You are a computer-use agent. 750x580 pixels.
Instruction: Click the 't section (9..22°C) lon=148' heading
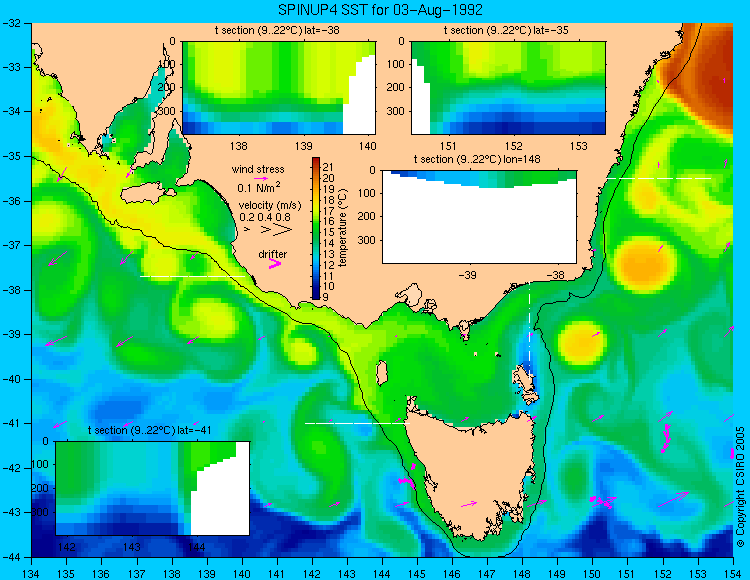pyautogui.click(x=477, y=159)
